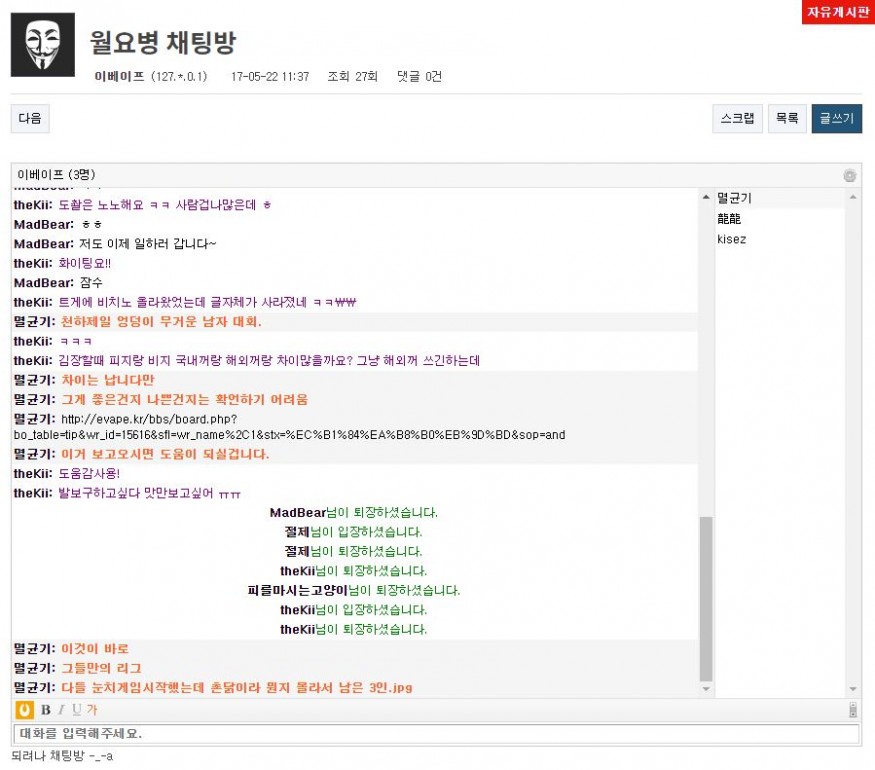875x770 pixels.
Task: Open the font color picker '가'
Action: point(92,710)
